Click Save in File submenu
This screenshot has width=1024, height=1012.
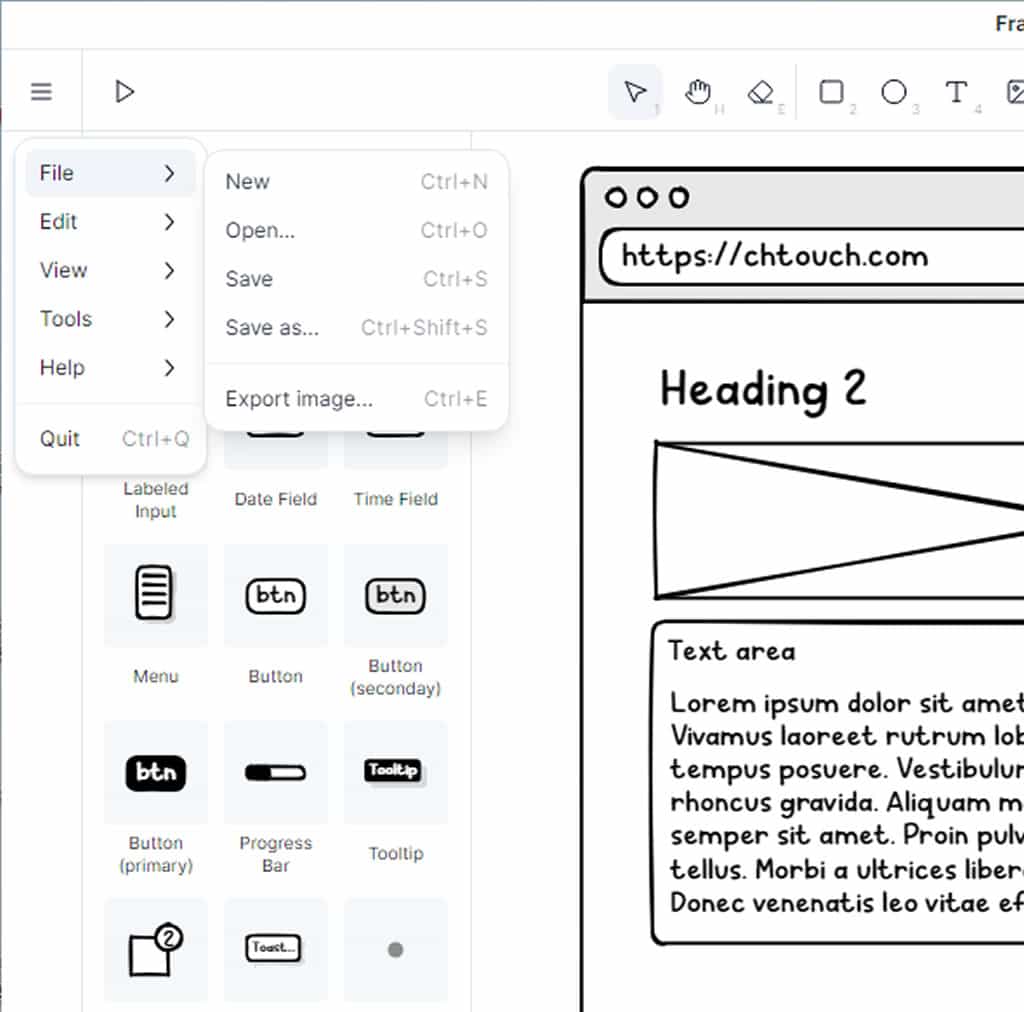click(x=357, y=279)
